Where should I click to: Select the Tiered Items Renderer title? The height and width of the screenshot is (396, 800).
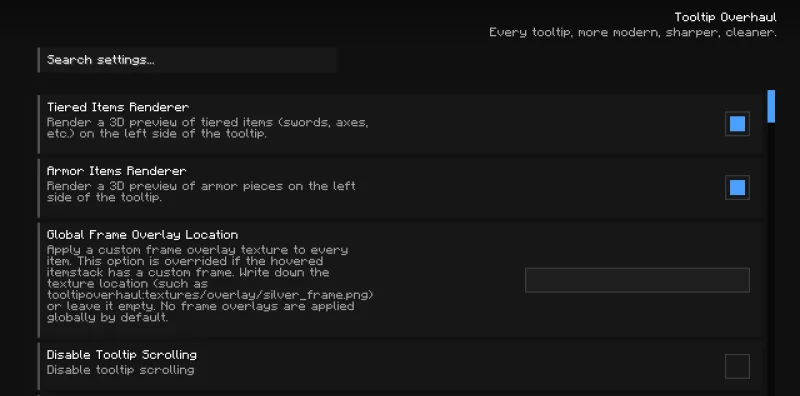pyautogui.click(x=118, y=107)
